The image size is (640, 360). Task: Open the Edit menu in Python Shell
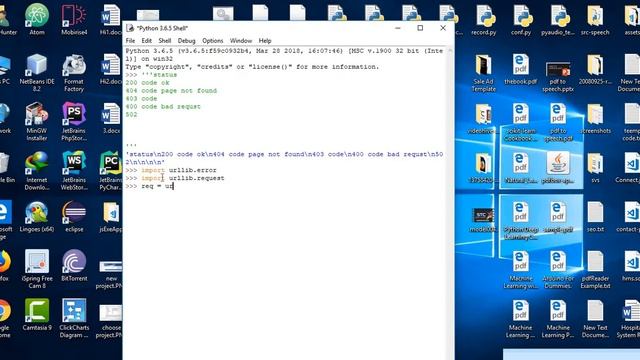(147, 41)
